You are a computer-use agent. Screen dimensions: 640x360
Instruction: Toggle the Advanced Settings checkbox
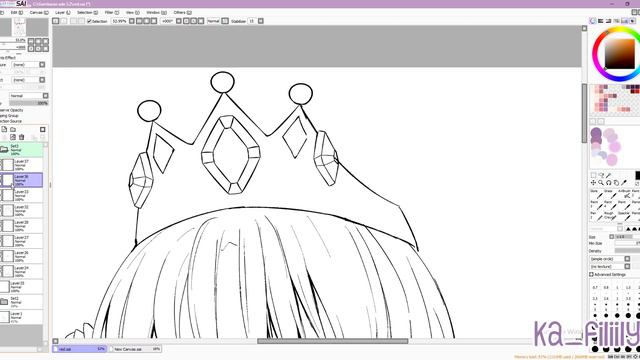click(x=591, y=274)
